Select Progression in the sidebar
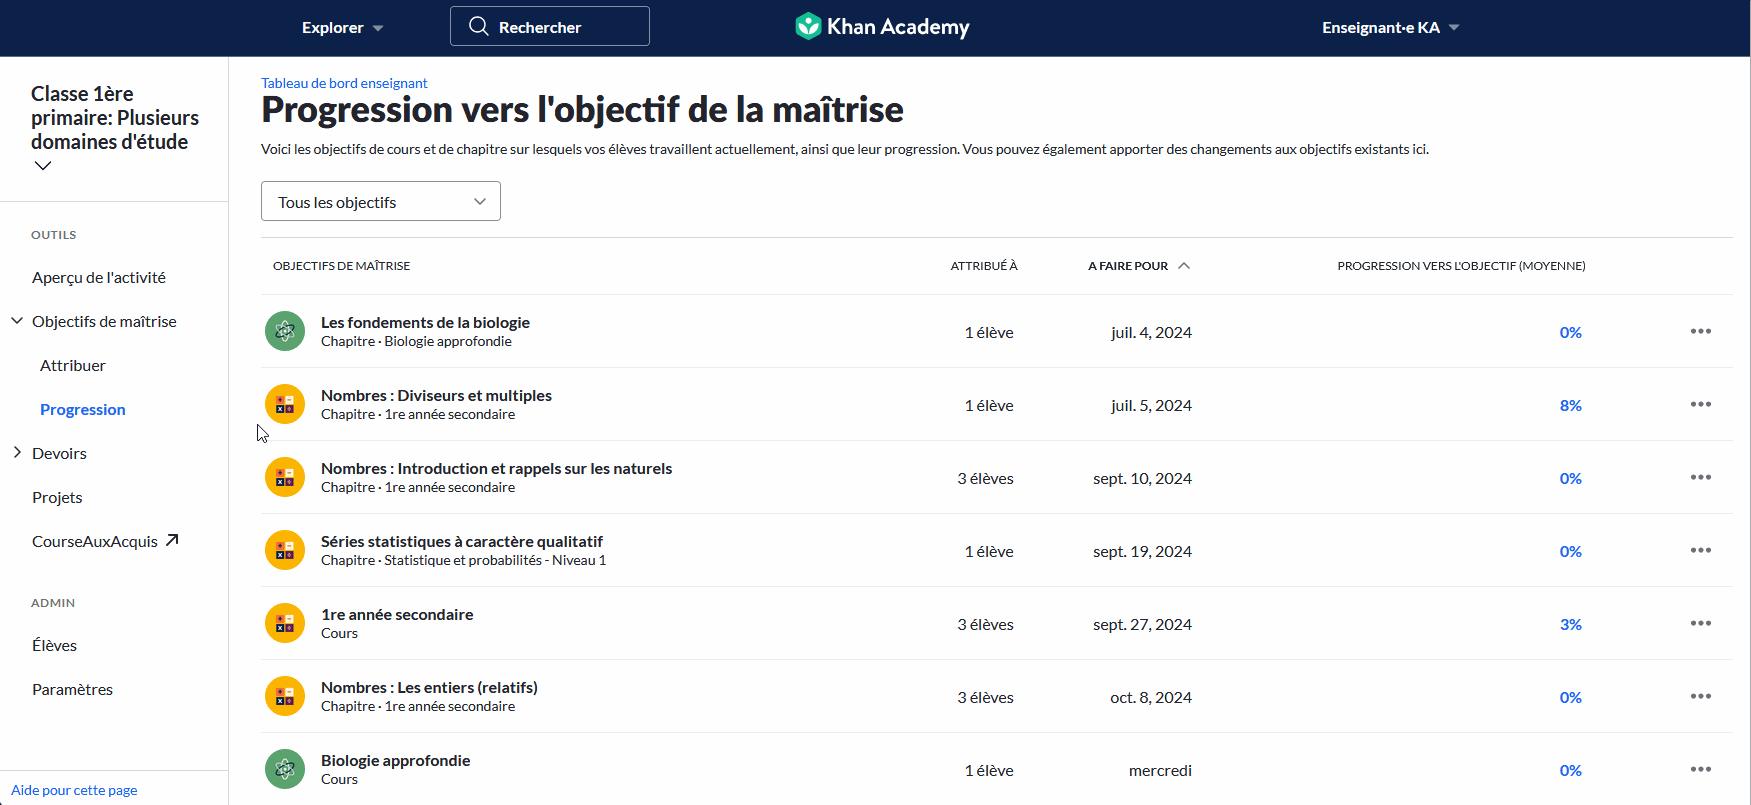1751x805 pixels. pos(83,409)
